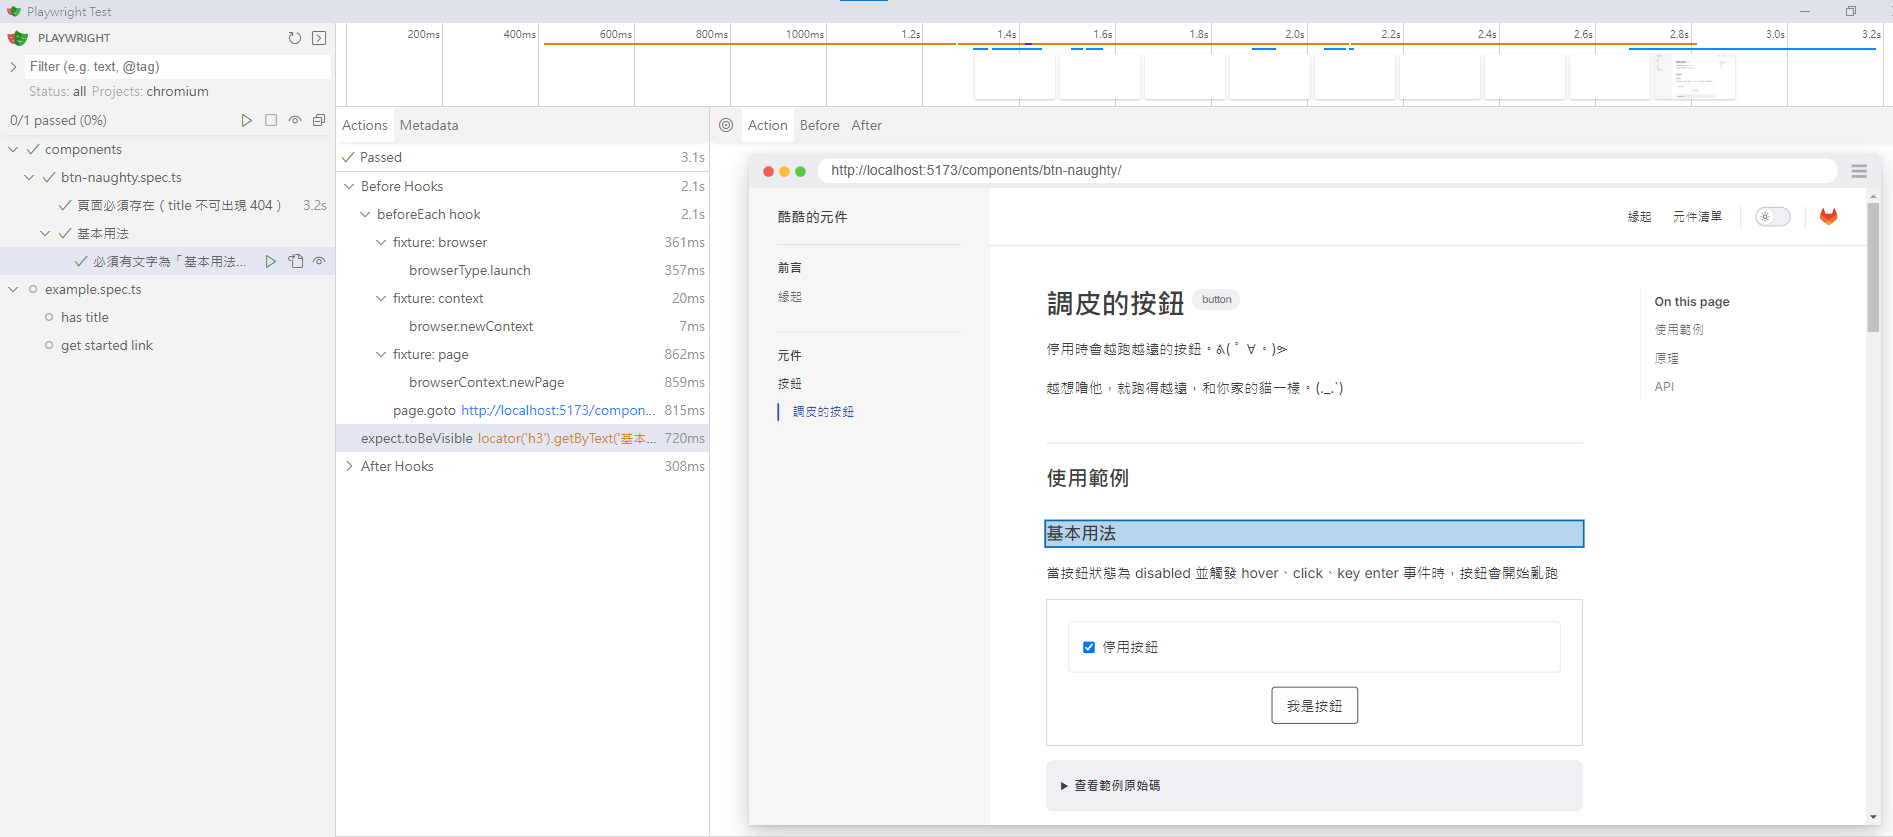Expand the filter options chevron
Viewport: 1893px width, 837px height.
point(13,67)
